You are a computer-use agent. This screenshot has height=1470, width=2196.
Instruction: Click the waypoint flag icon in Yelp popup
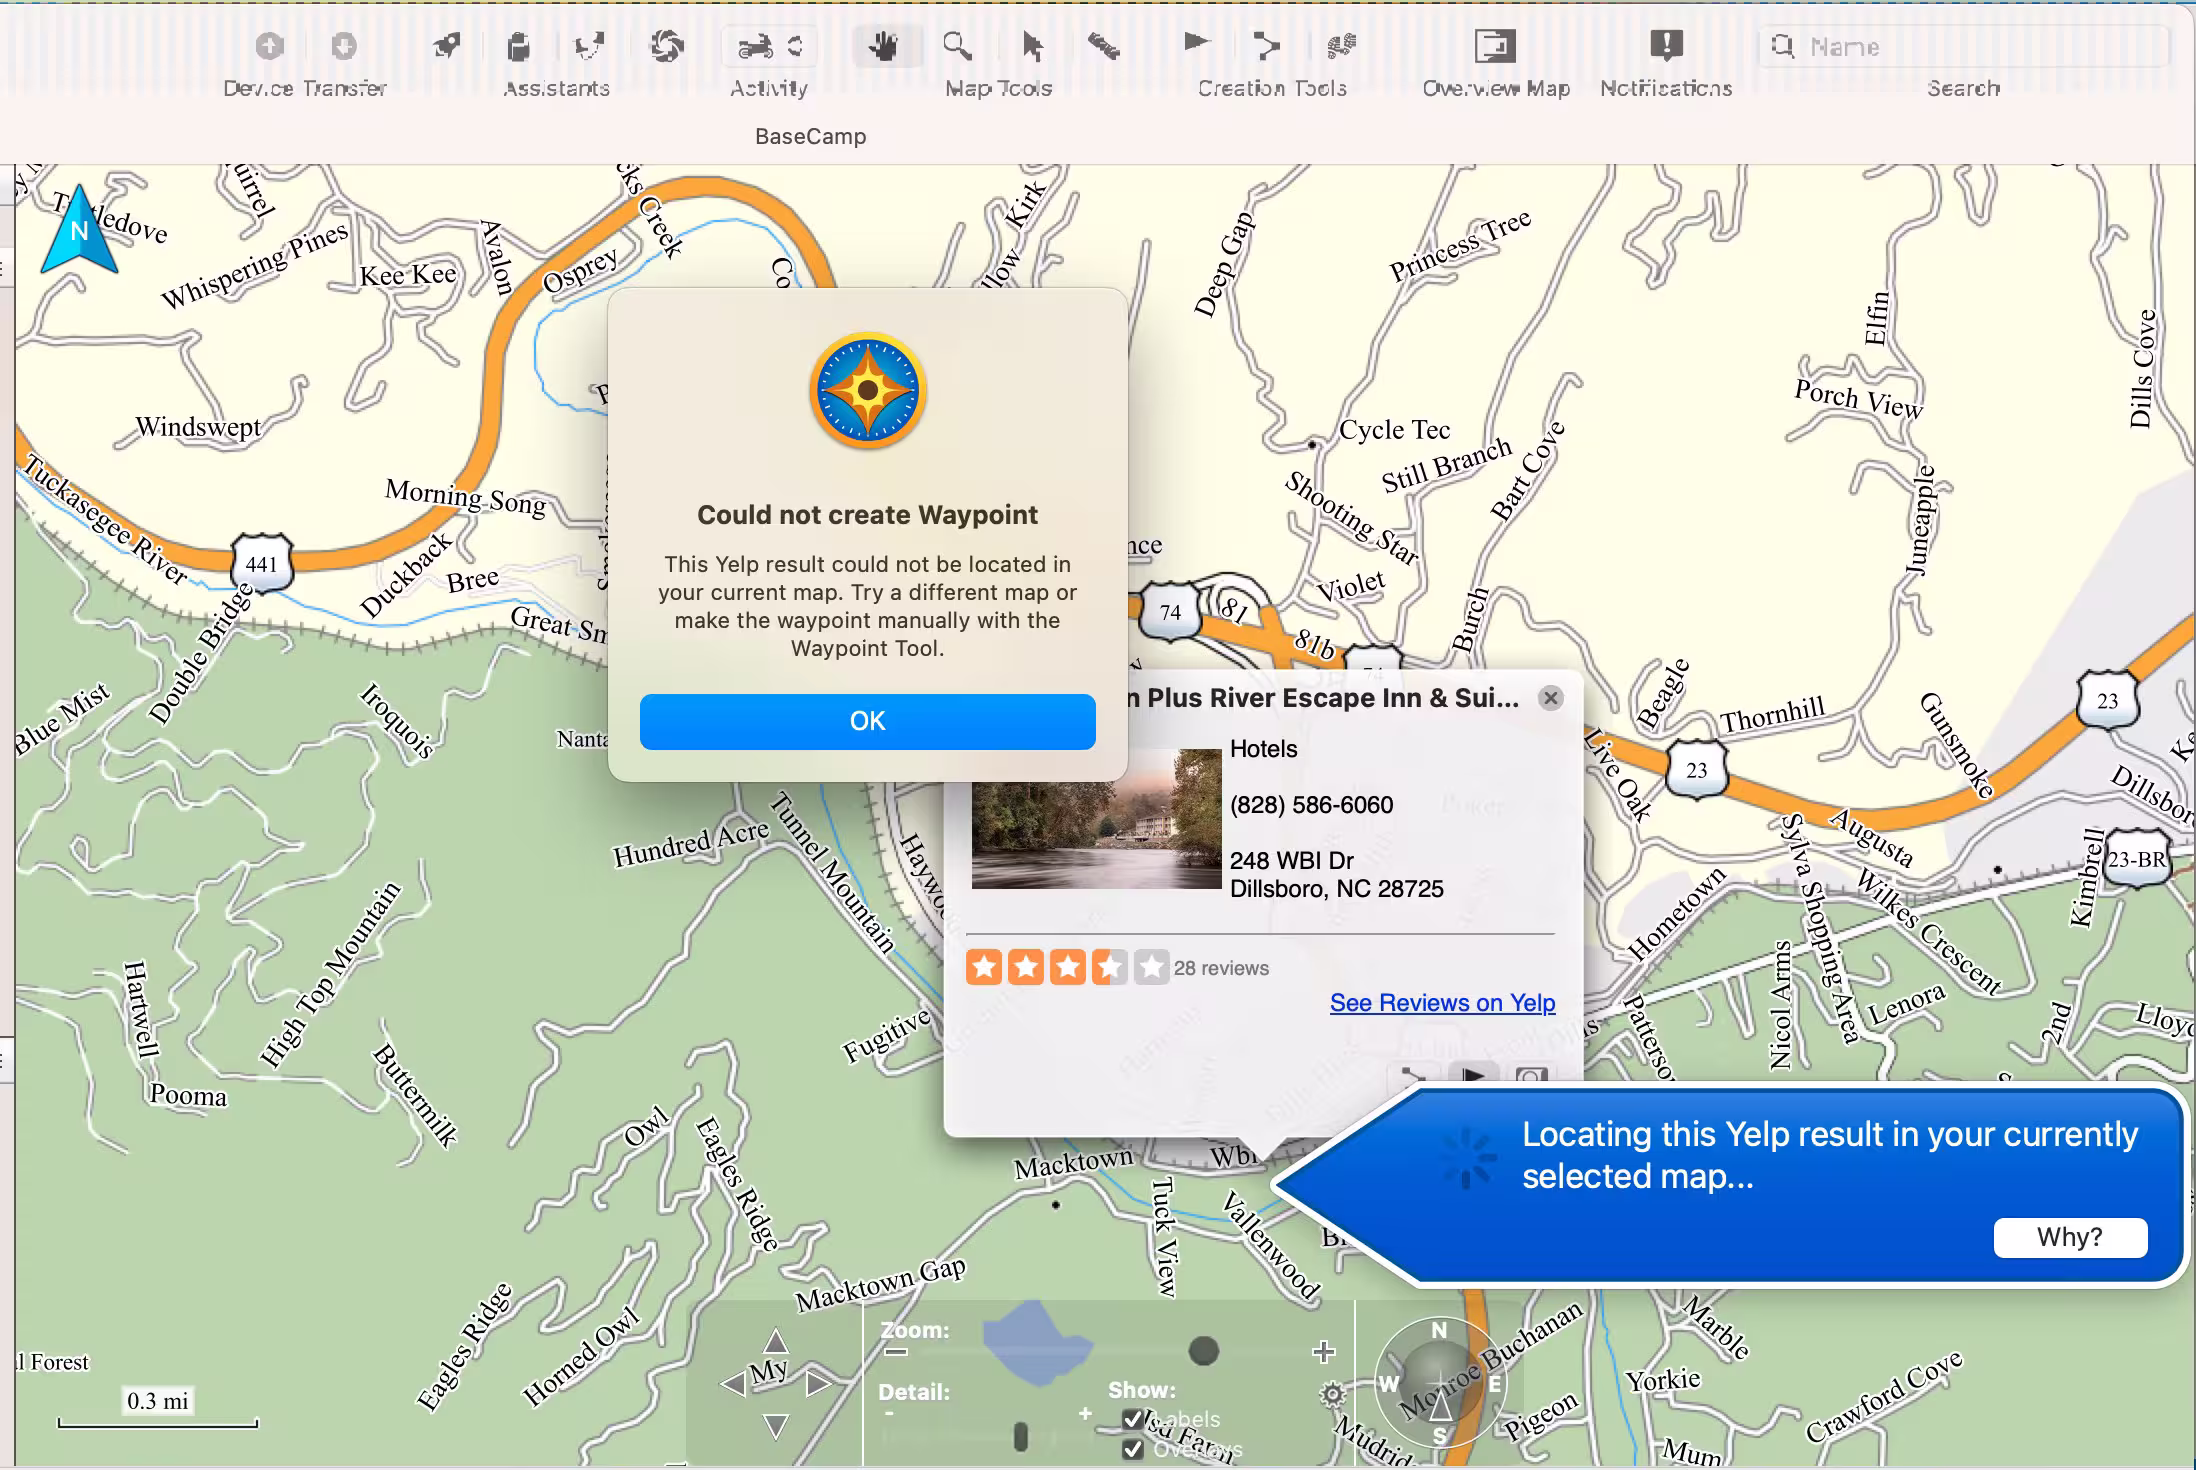[1473, 1077]
